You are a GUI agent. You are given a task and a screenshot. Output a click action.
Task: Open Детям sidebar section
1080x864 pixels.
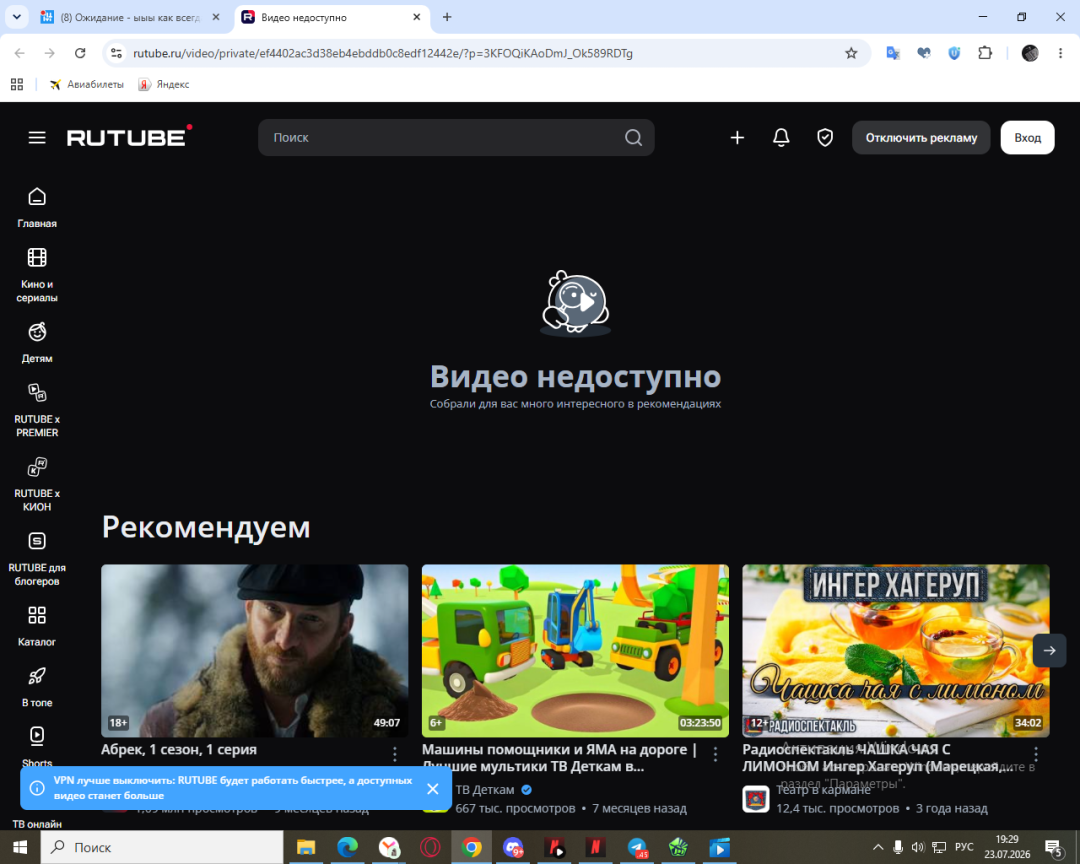click(37, 343)
